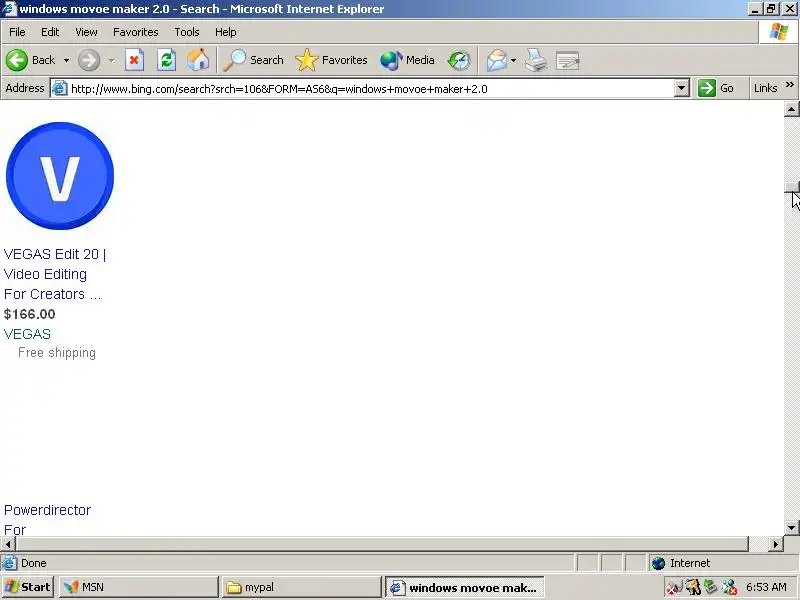The height and width of the screenshot is (600, 800).
Task: Open Favorites pane star button
Action: [x=332, y=60]
